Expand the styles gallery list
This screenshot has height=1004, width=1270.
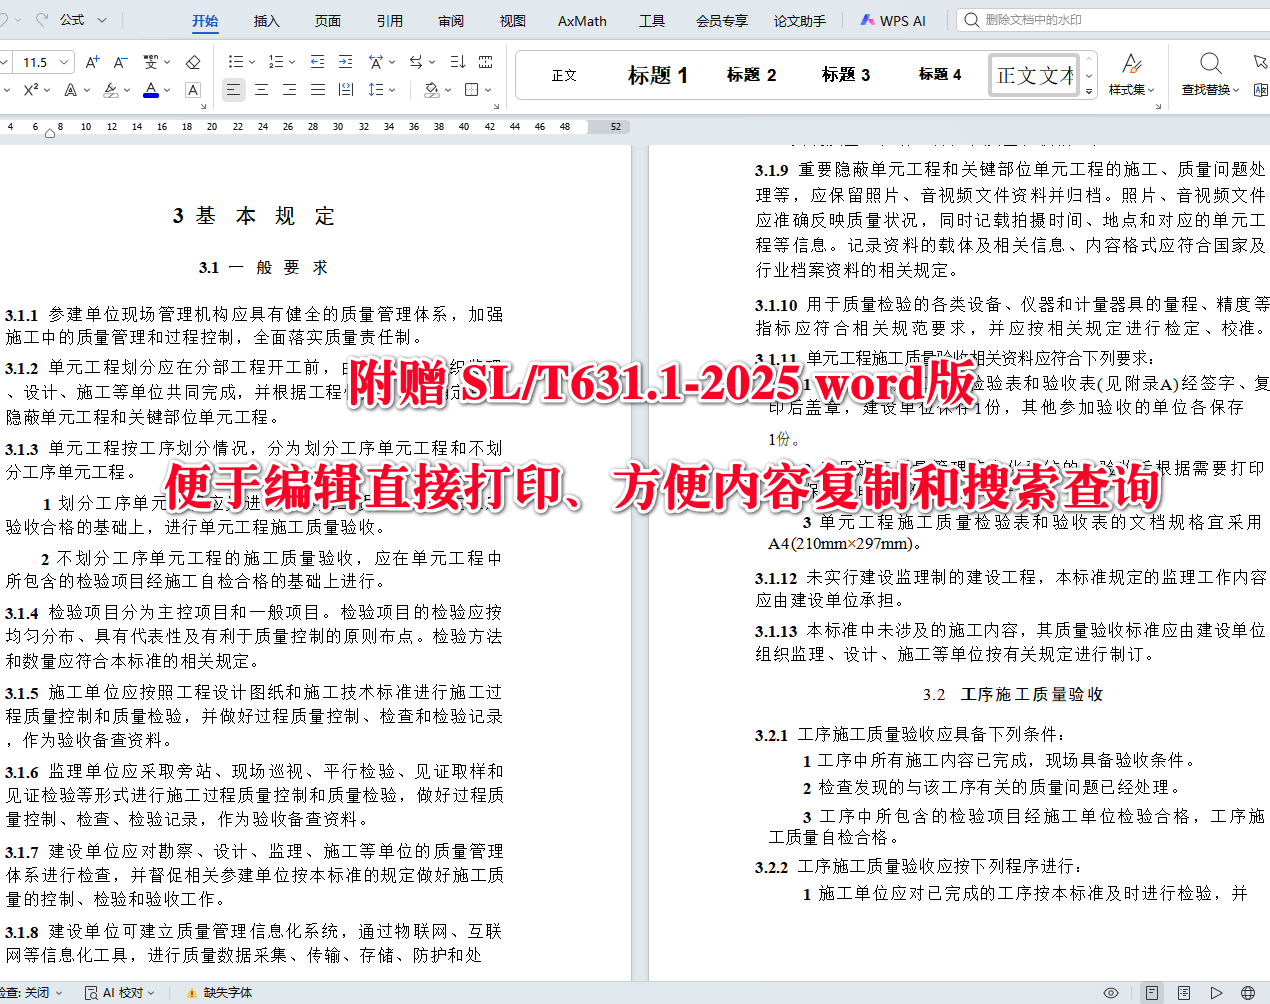1089,92
